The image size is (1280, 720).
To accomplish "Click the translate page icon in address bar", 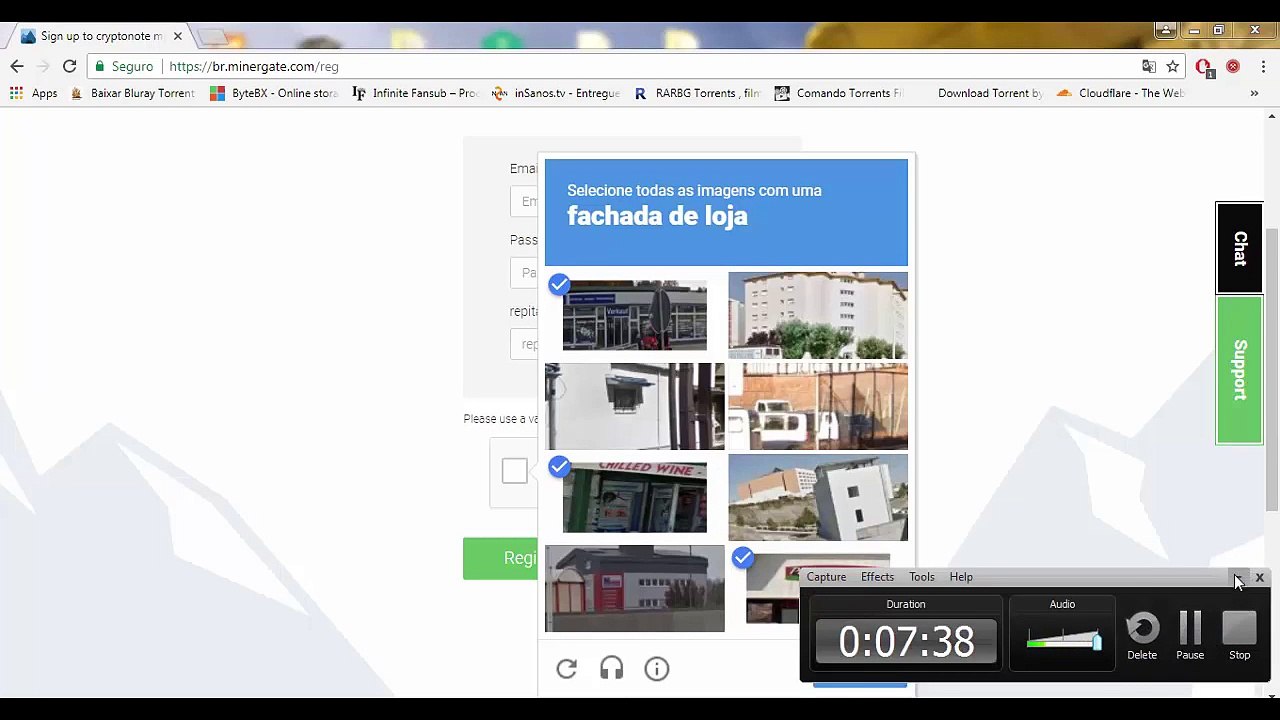I will (1149, 66).
